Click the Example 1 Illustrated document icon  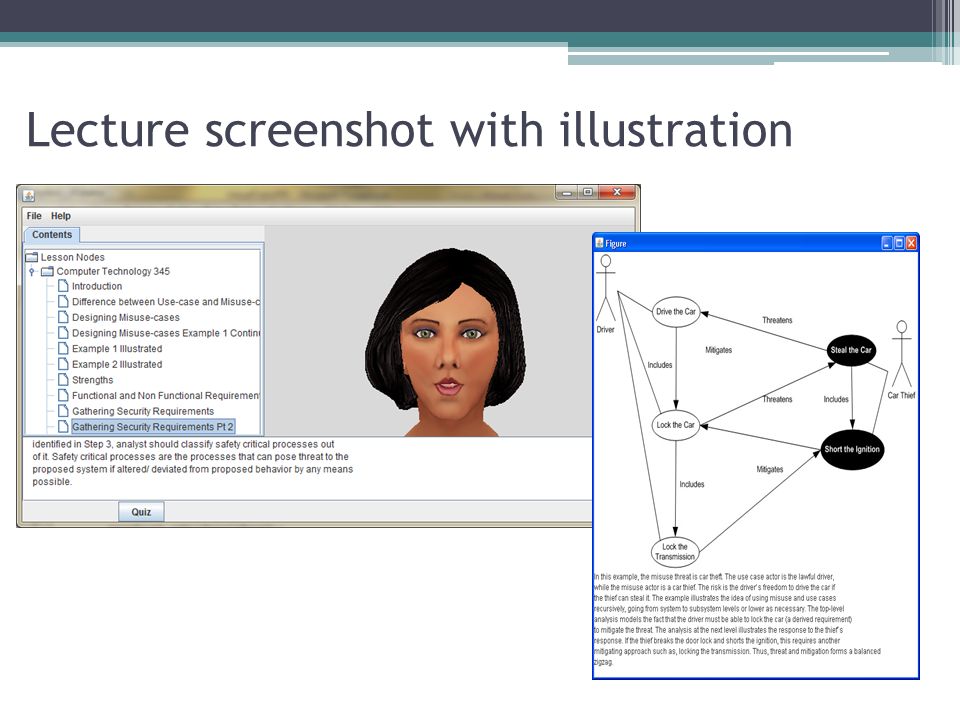pyautogui.click(x=63, y=348)
